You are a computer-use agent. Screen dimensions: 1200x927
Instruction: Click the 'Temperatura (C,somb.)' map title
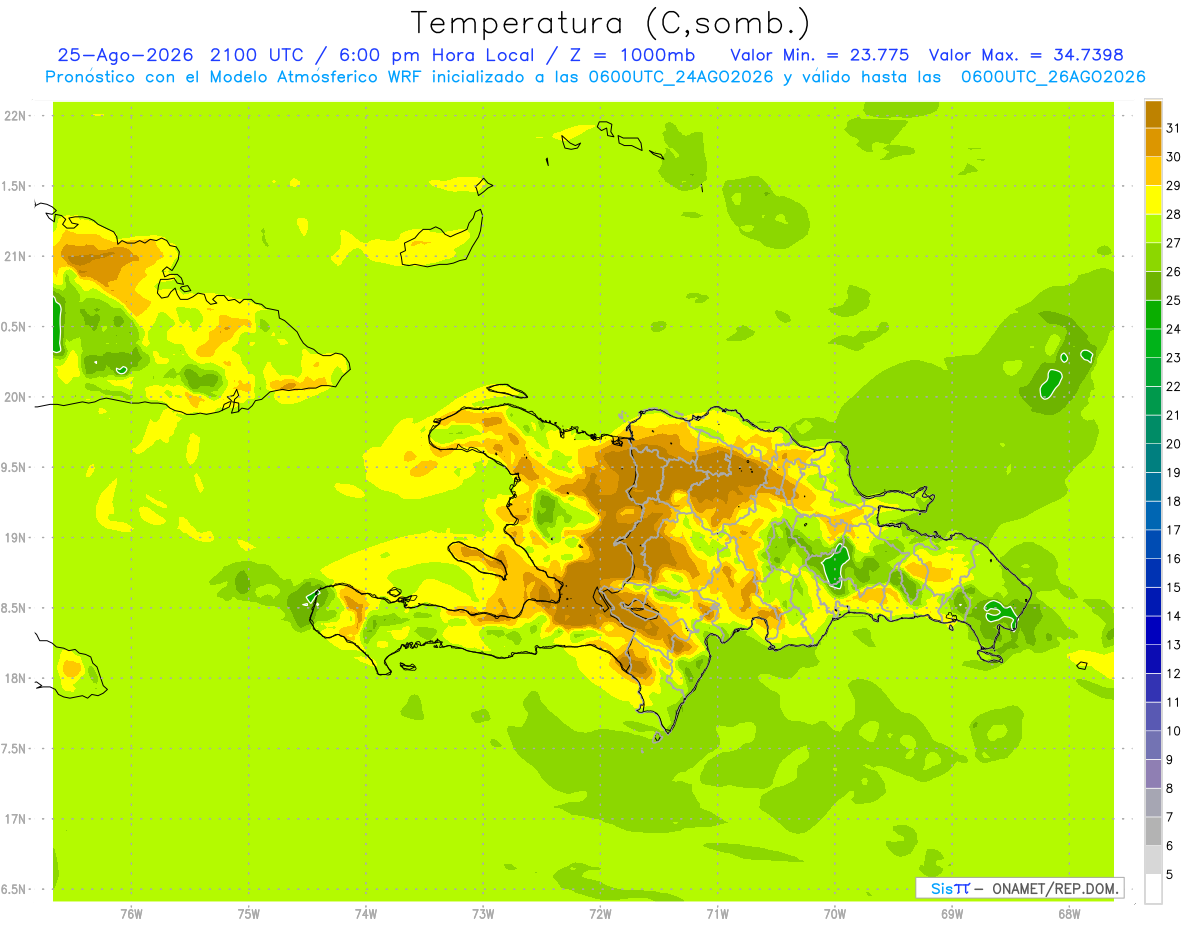tap(611, 23)
